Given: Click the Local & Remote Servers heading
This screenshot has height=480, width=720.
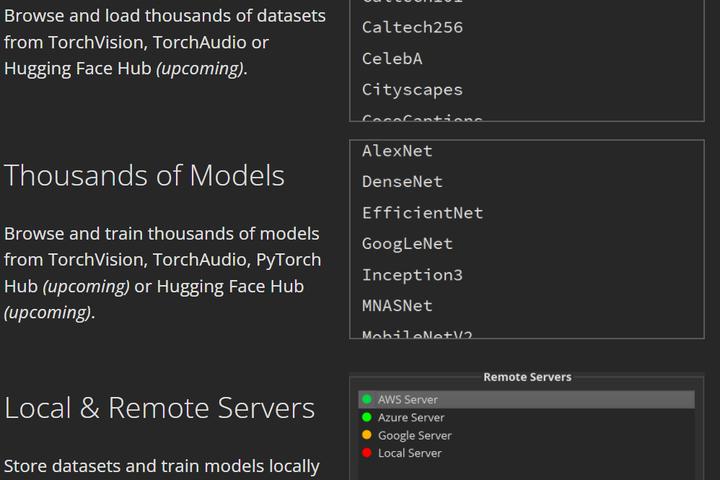Looking at the screenshot, I should (159, 408).
